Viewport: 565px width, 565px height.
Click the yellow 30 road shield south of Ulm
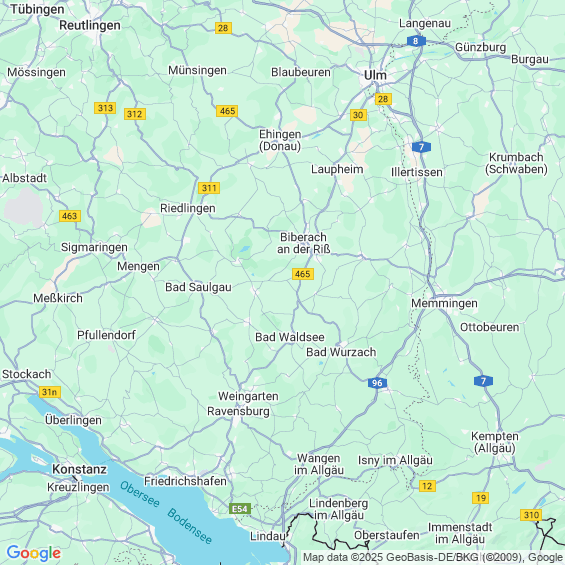point(358,115)
